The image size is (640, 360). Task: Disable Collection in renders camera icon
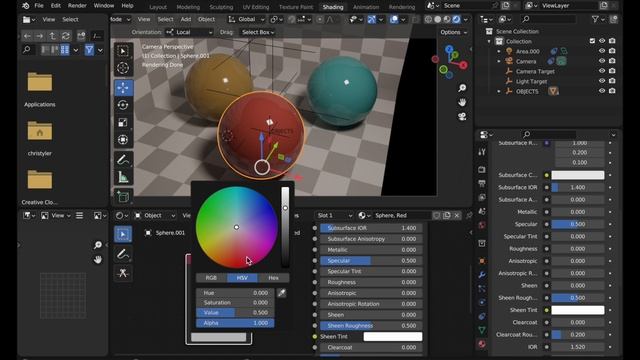(612, 41)
